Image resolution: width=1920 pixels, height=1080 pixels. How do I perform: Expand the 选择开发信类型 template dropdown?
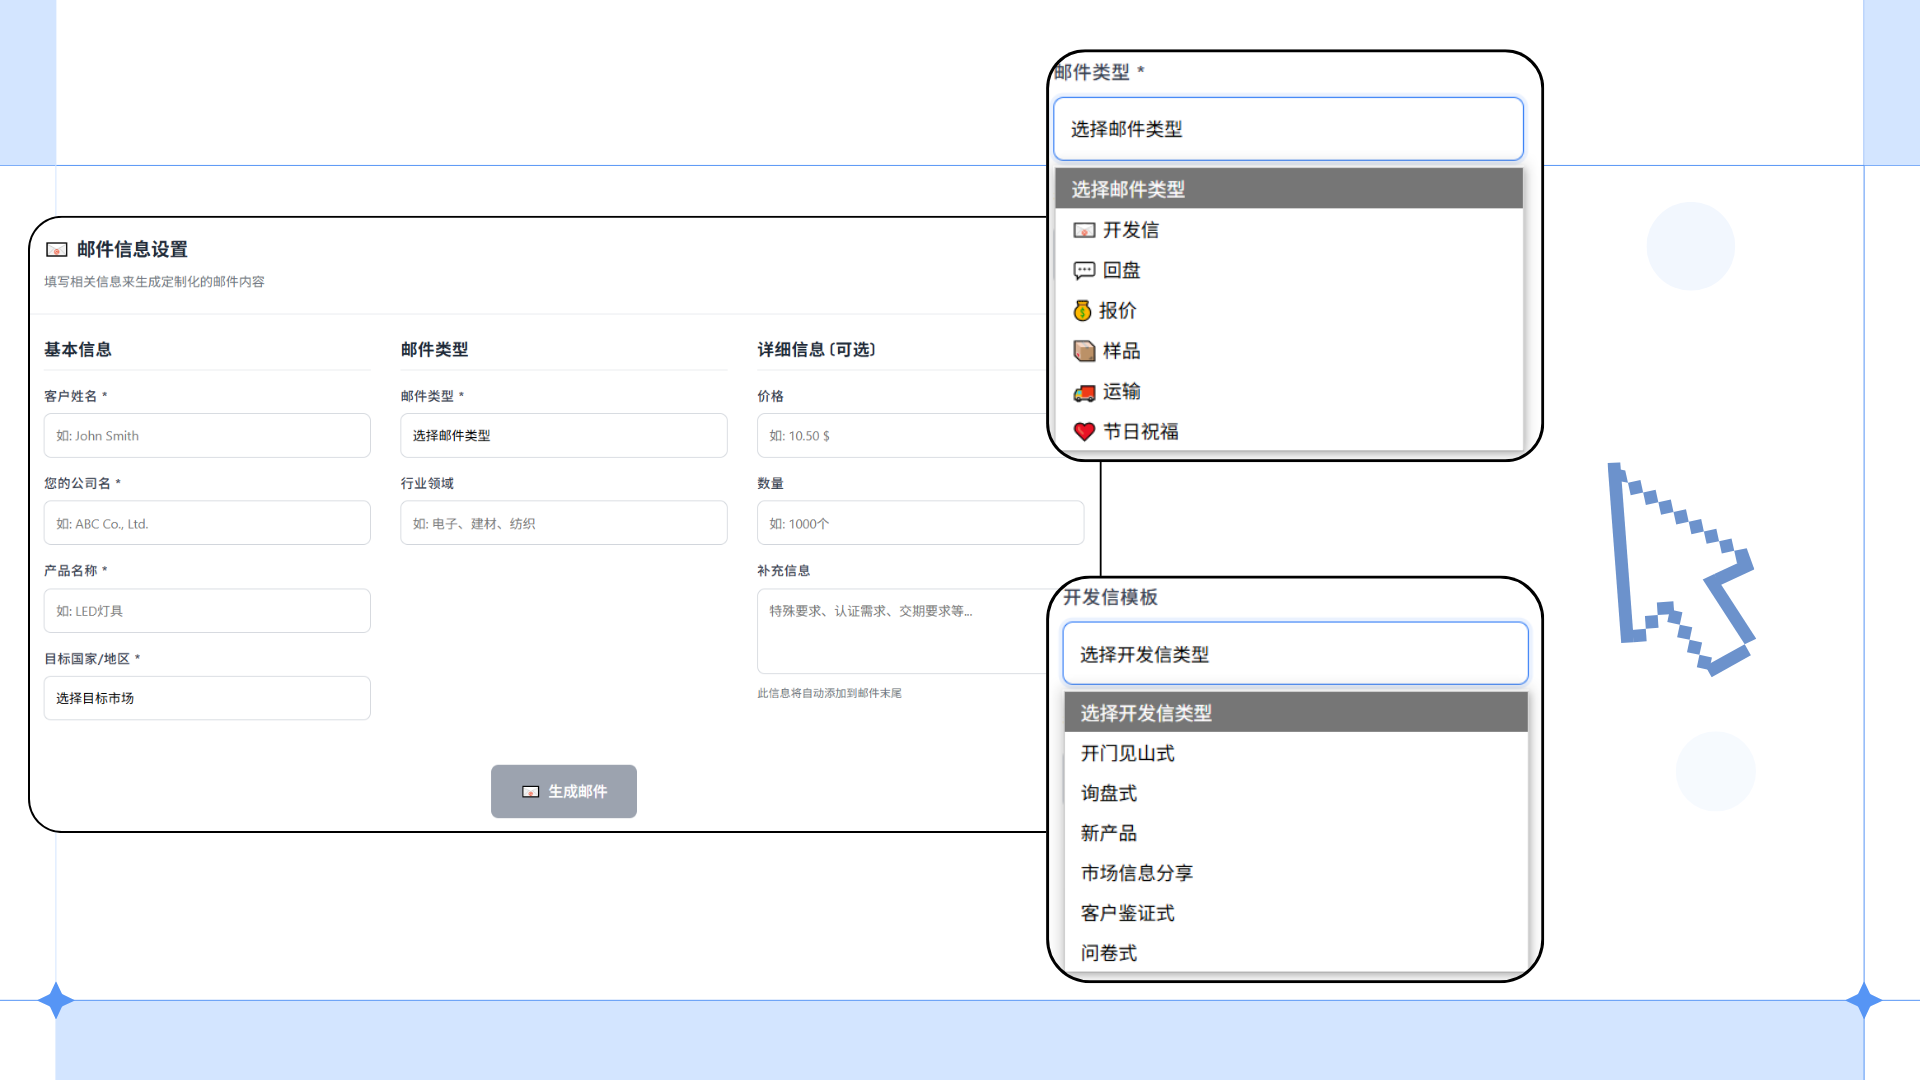(1294, 654)
